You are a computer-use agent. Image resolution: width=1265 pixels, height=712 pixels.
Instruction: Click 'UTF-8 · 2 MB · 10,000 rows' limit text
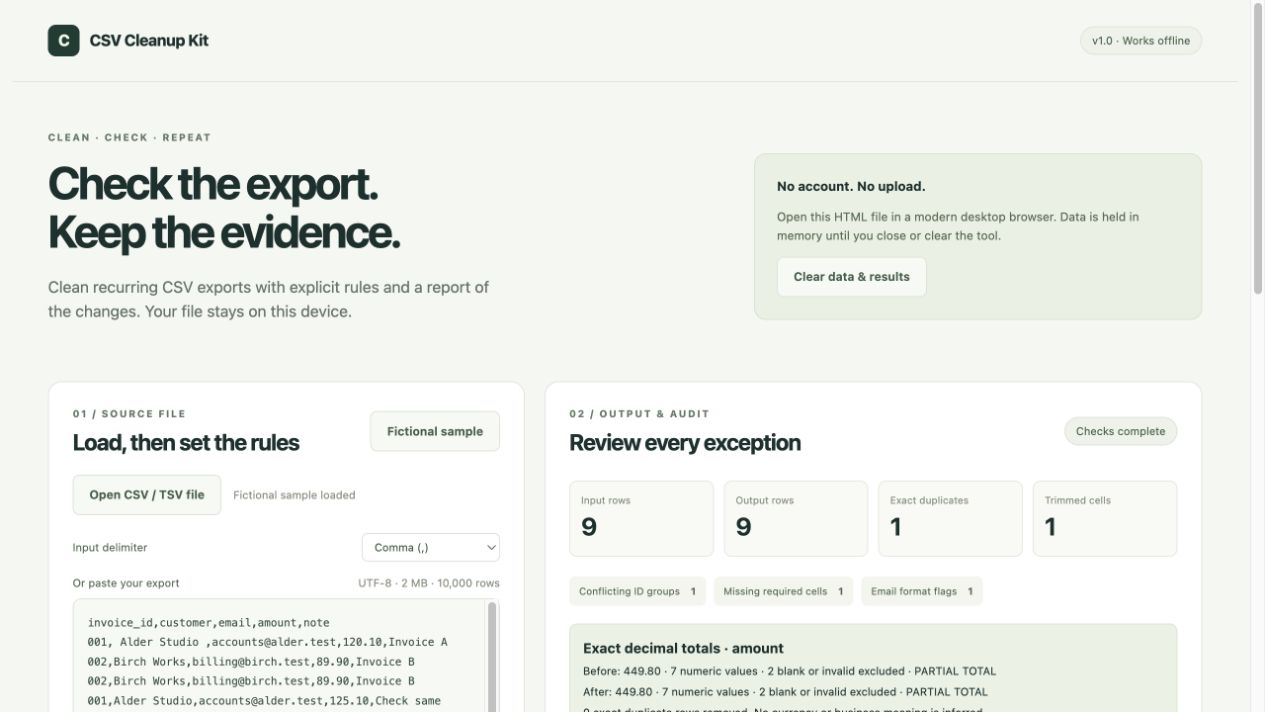(x=429, y=583)
